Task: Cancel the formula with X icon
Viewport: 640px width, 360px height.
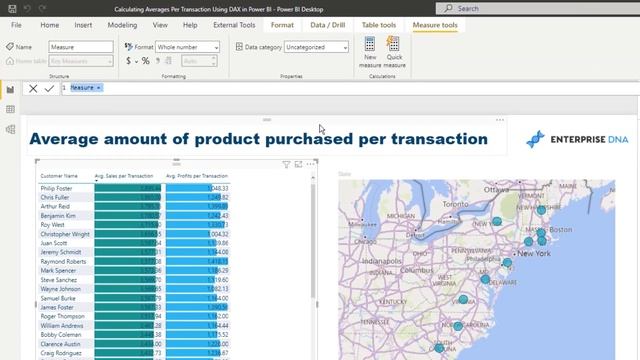Action: pyautogui.click(x=33, y=88)
